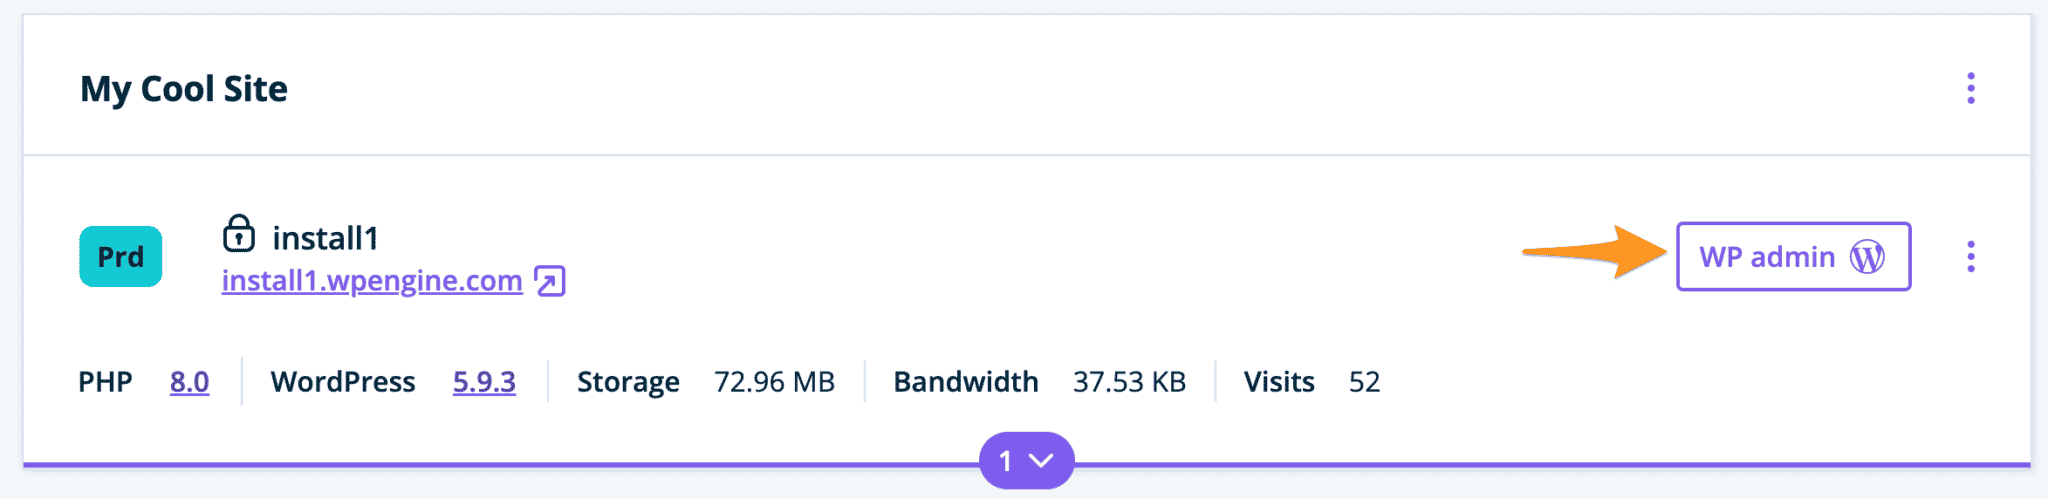Click the WordPress logo in WP admin button
Image resolution: width=2048 pixels, height=499 pixels.
(x=1866, y=257)
